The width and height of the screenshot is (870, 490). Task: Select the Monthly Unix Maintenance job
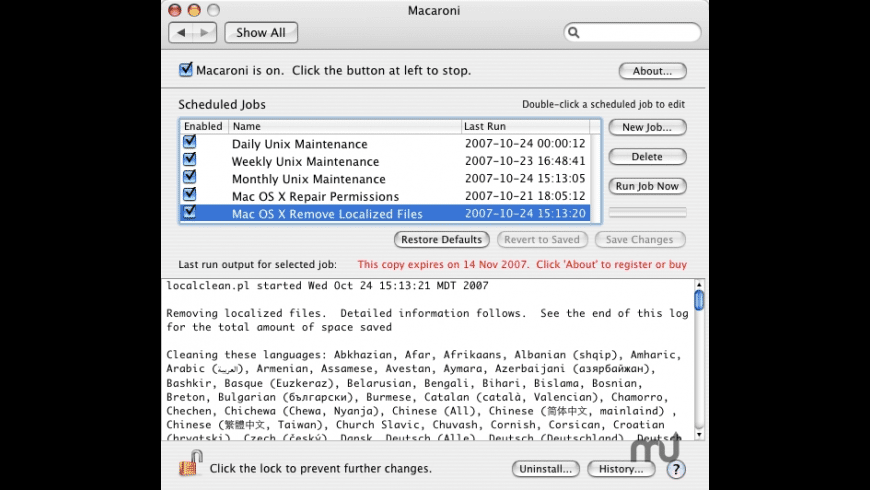point(385,179)
